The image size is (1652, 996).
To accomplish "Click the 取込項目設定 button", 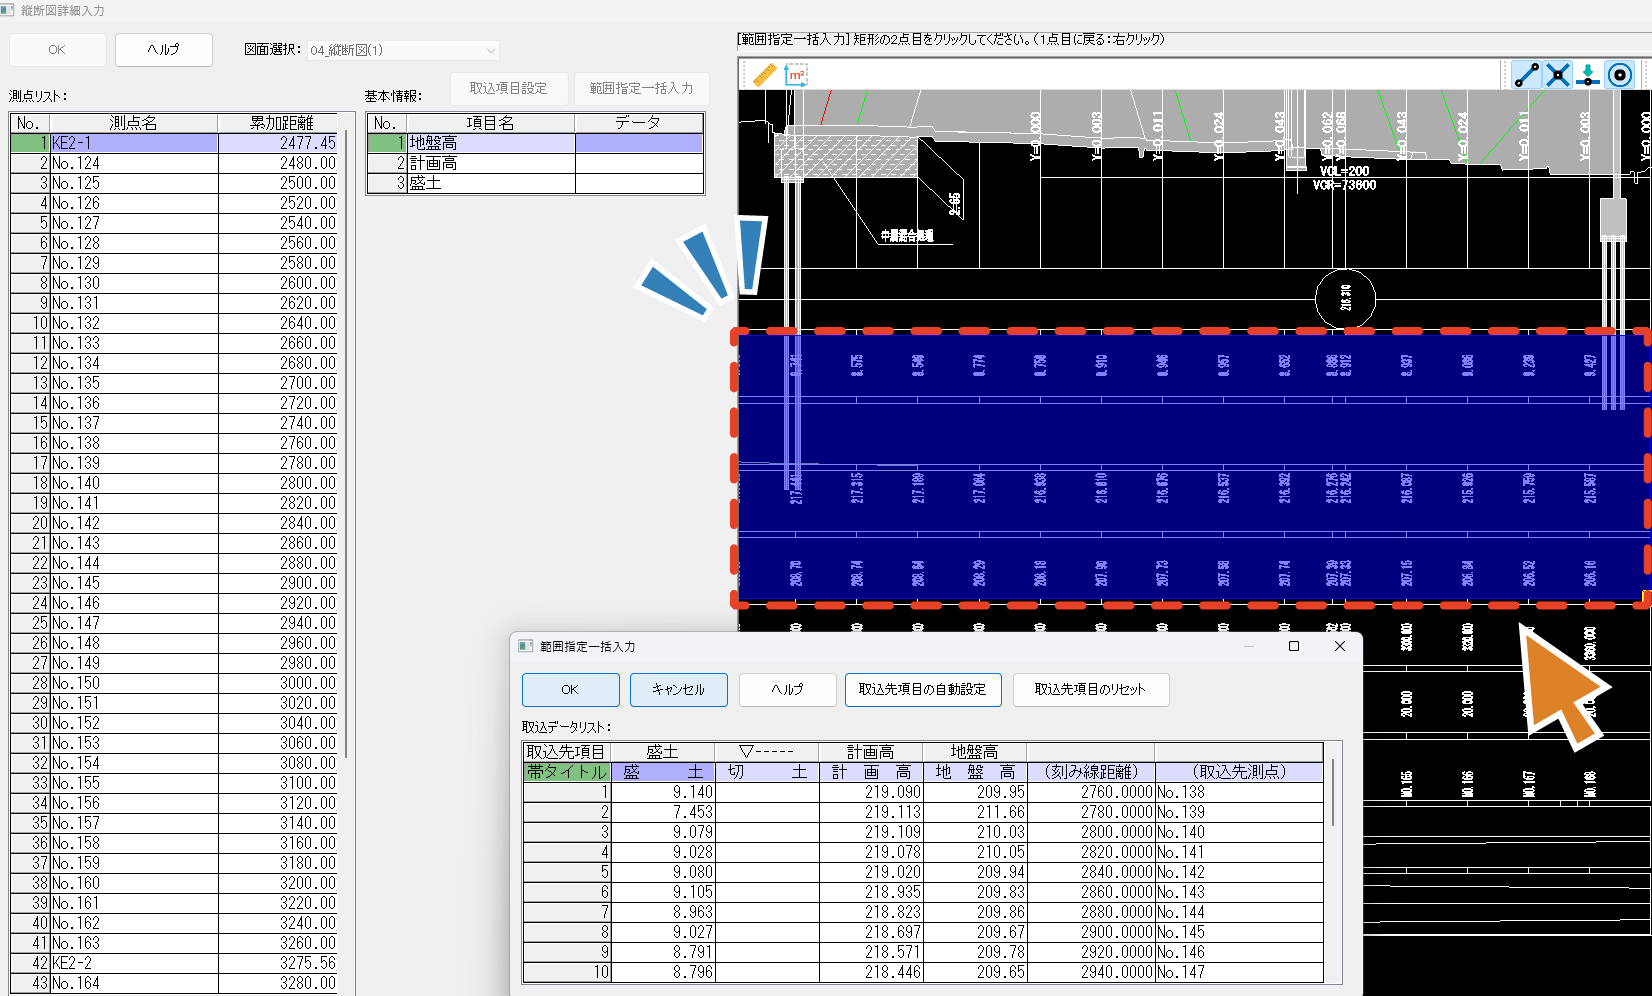I will 509,88.
